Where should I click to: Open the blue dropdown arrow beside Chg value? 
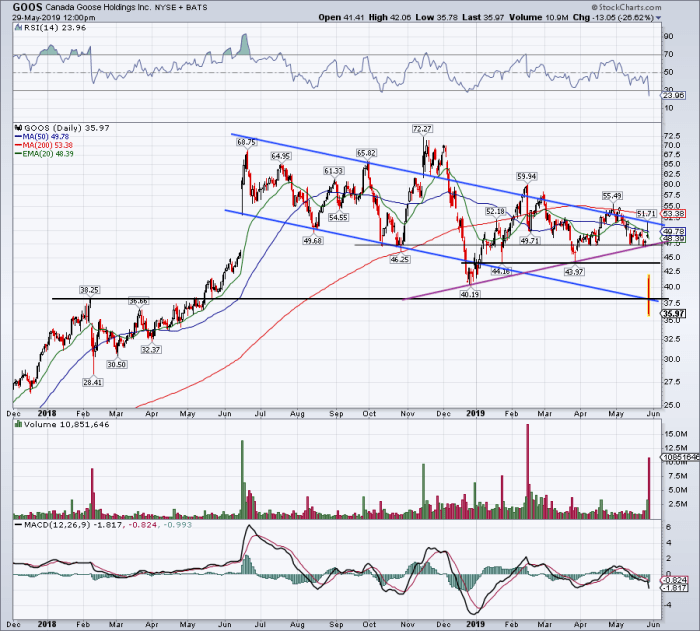(658, 18)
